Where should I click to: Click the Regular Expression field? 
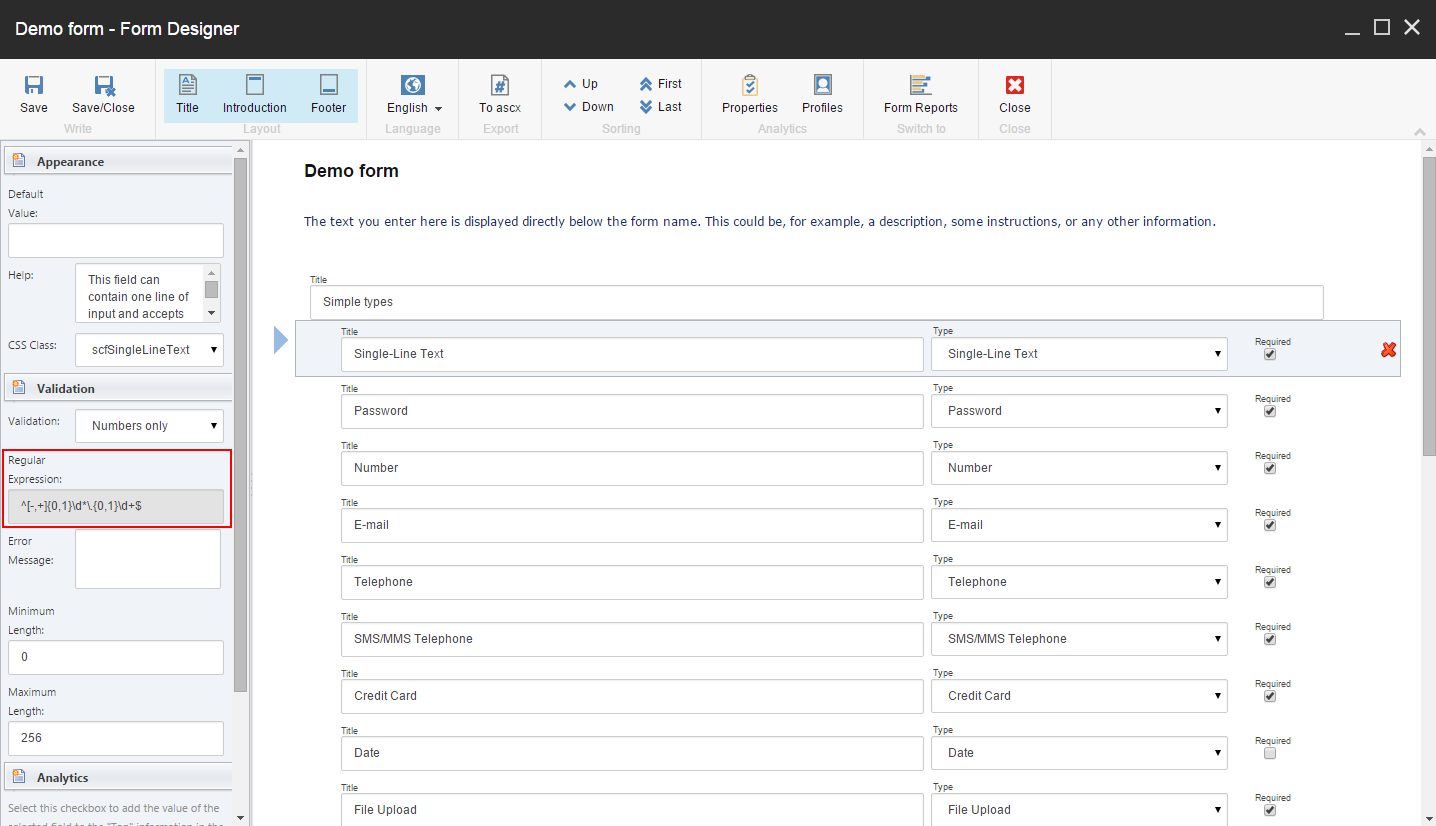[x=116, y=506]
